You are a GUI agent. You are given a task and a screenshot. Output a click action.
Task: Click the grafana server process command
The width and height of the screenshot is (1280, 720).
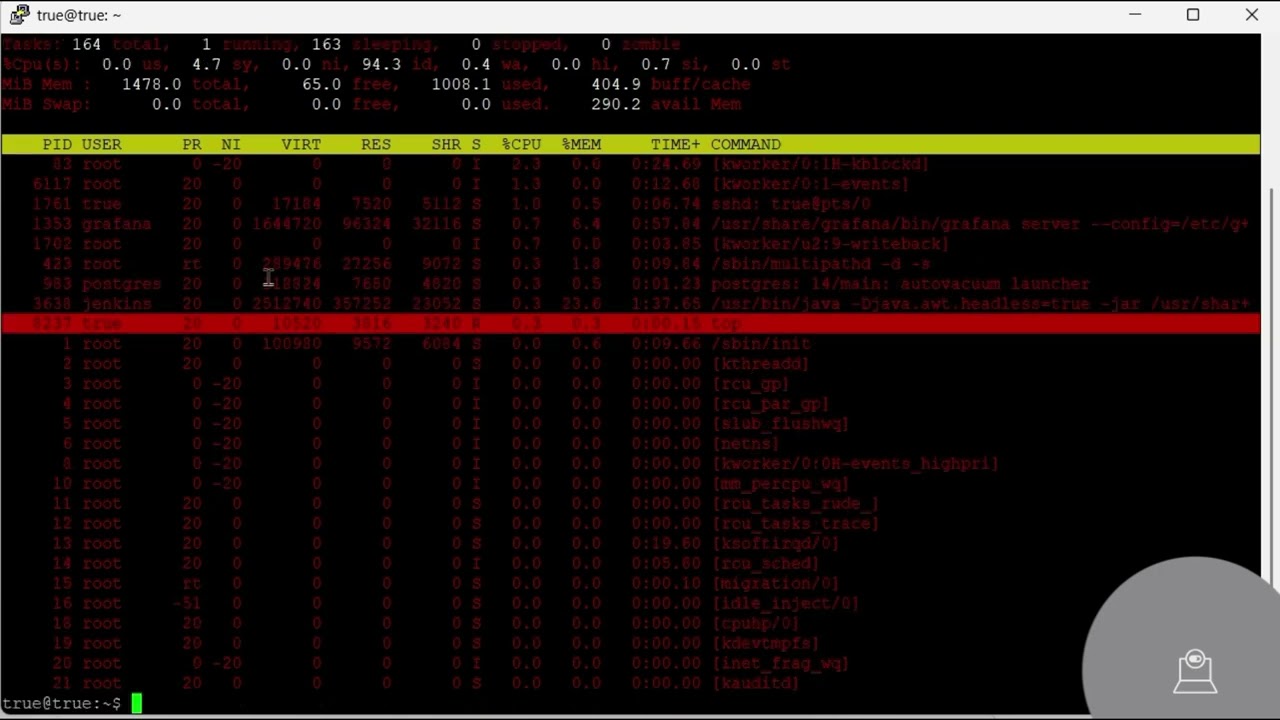coord(980,224)
